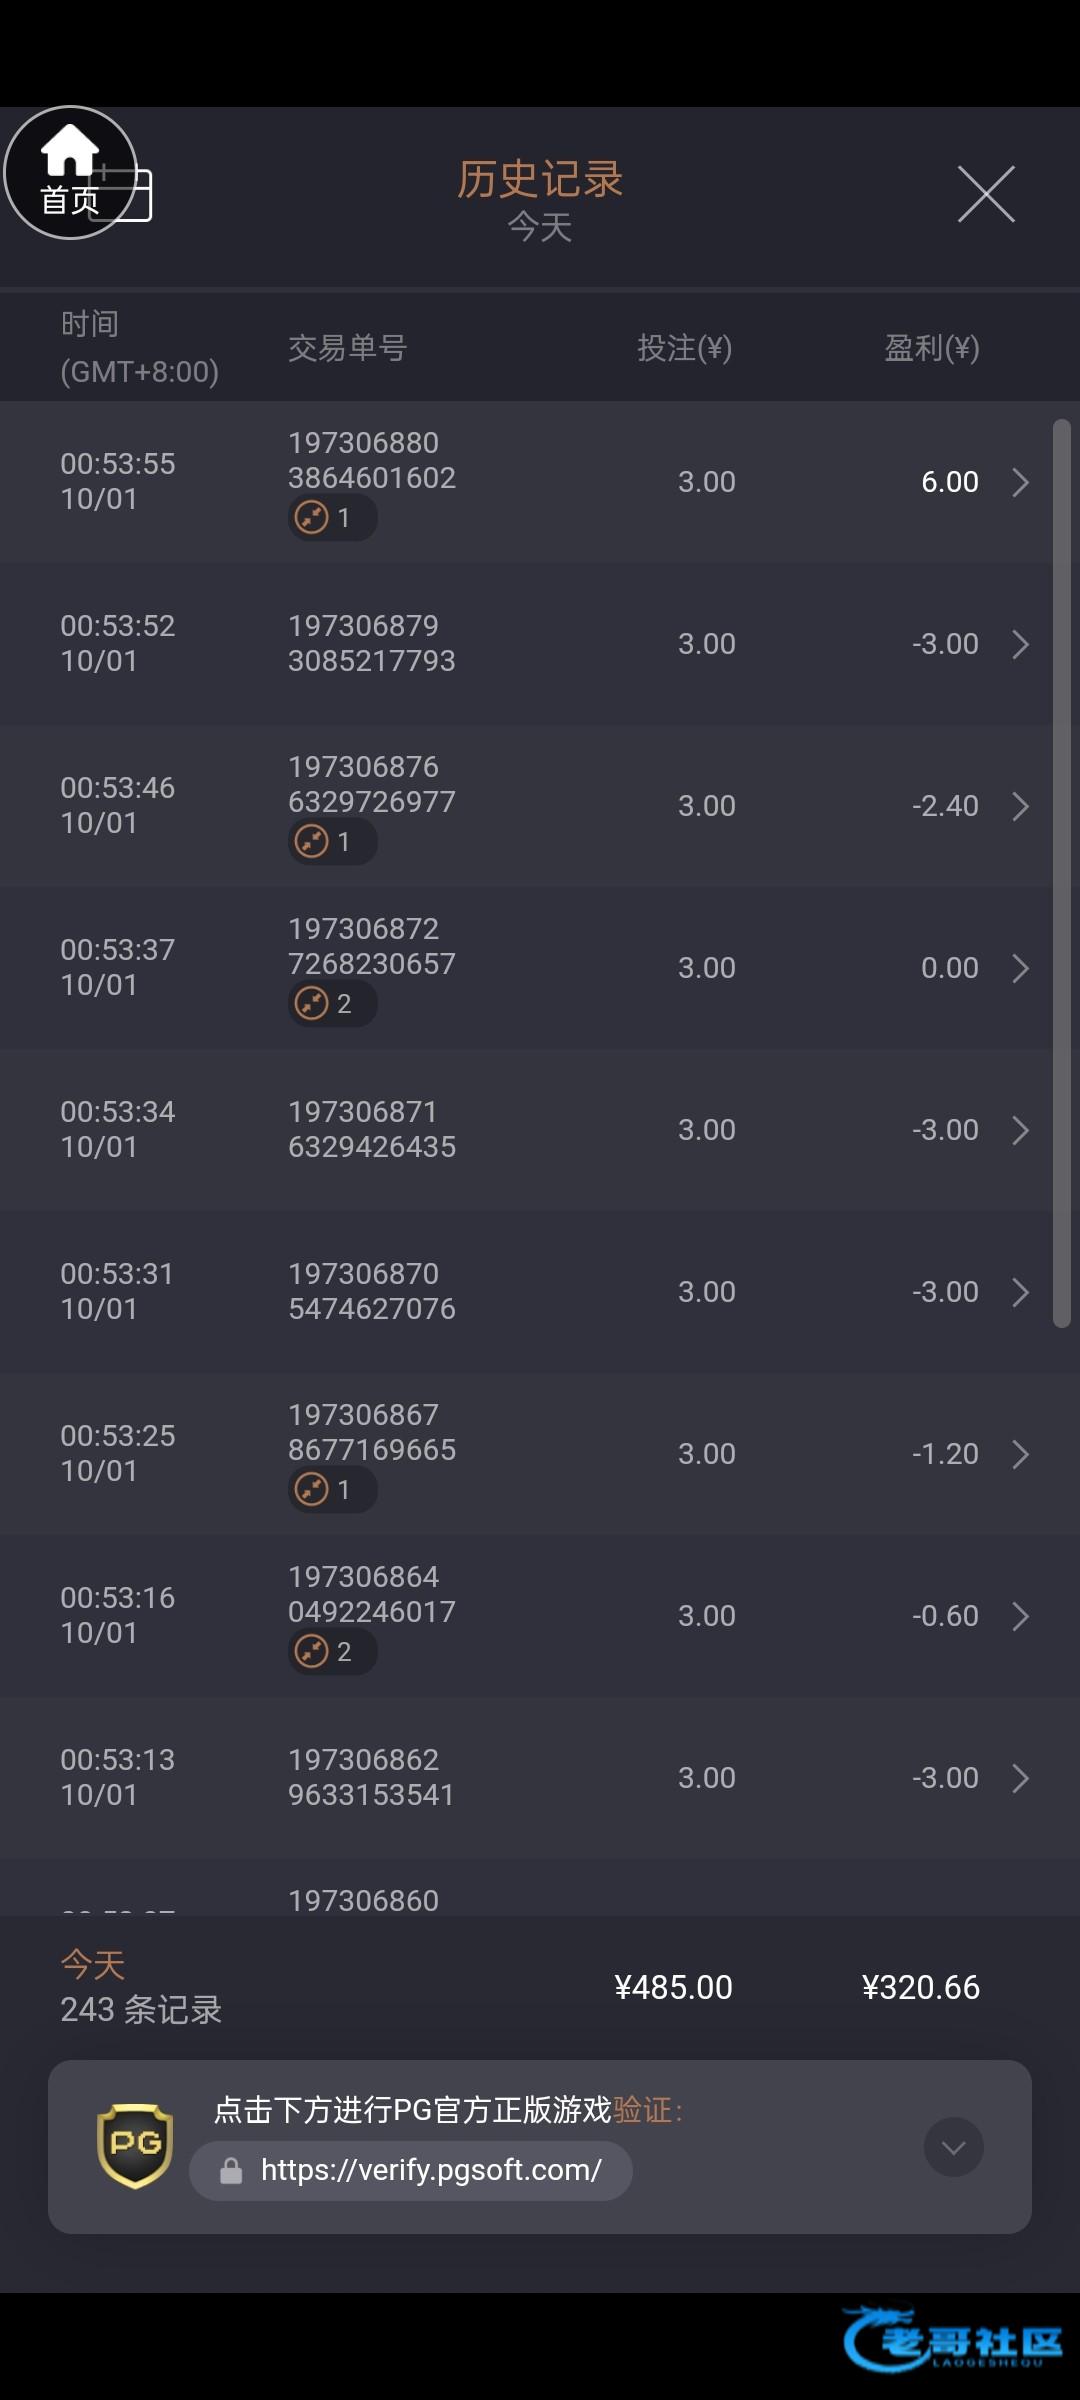Tap the free-spin badge on 00:53:25 record
Viewport: 1080px width, 2400px height.
coord(332,1490)
